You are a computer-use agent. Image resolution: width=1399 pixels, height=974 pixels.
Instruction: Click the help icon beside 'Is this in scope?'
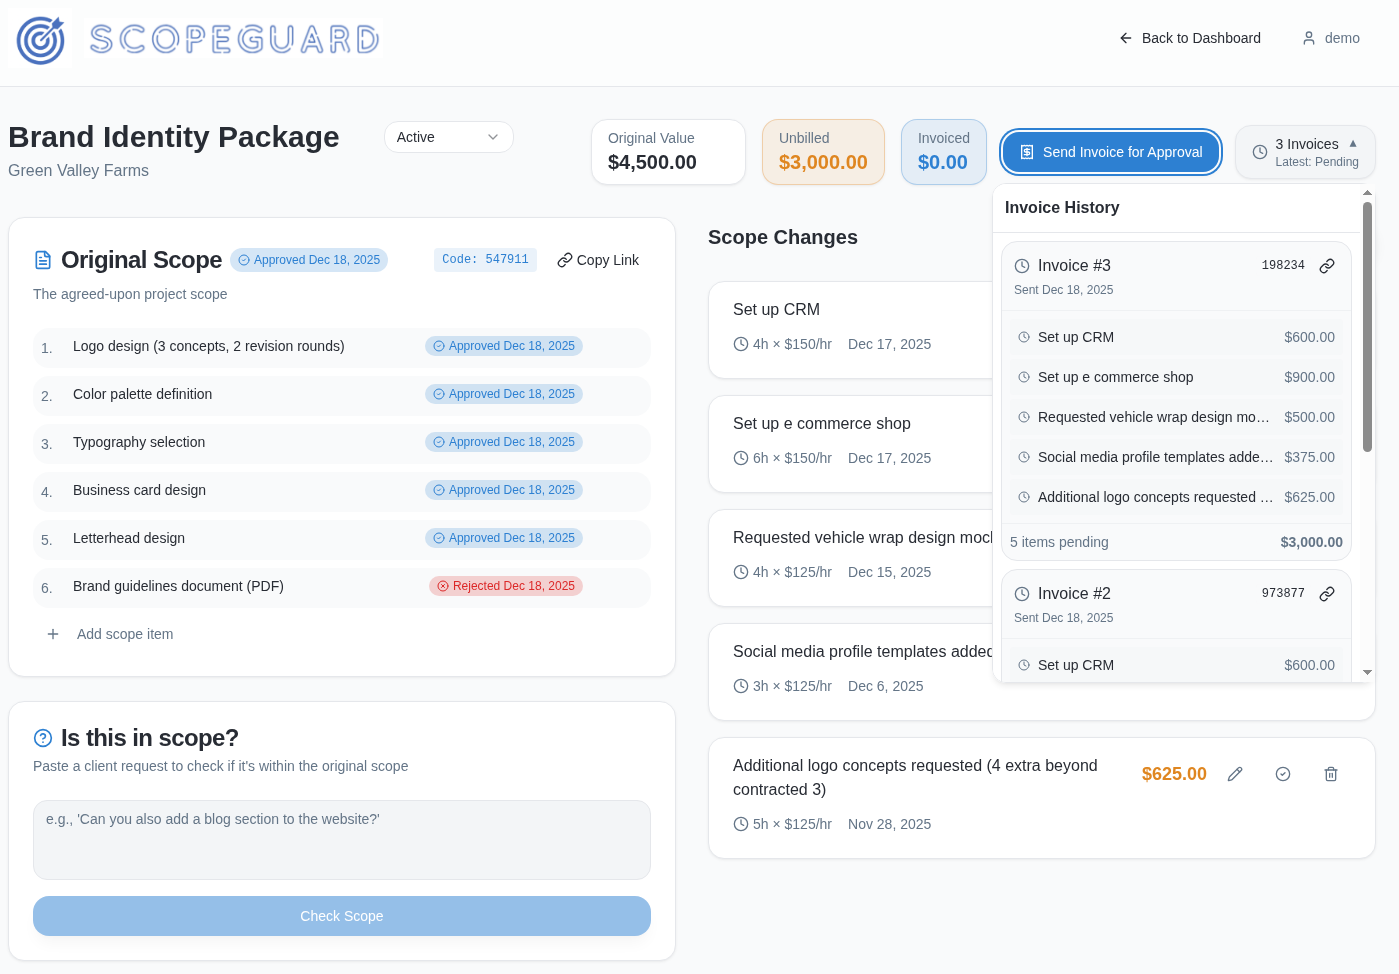tap(42, 737)
